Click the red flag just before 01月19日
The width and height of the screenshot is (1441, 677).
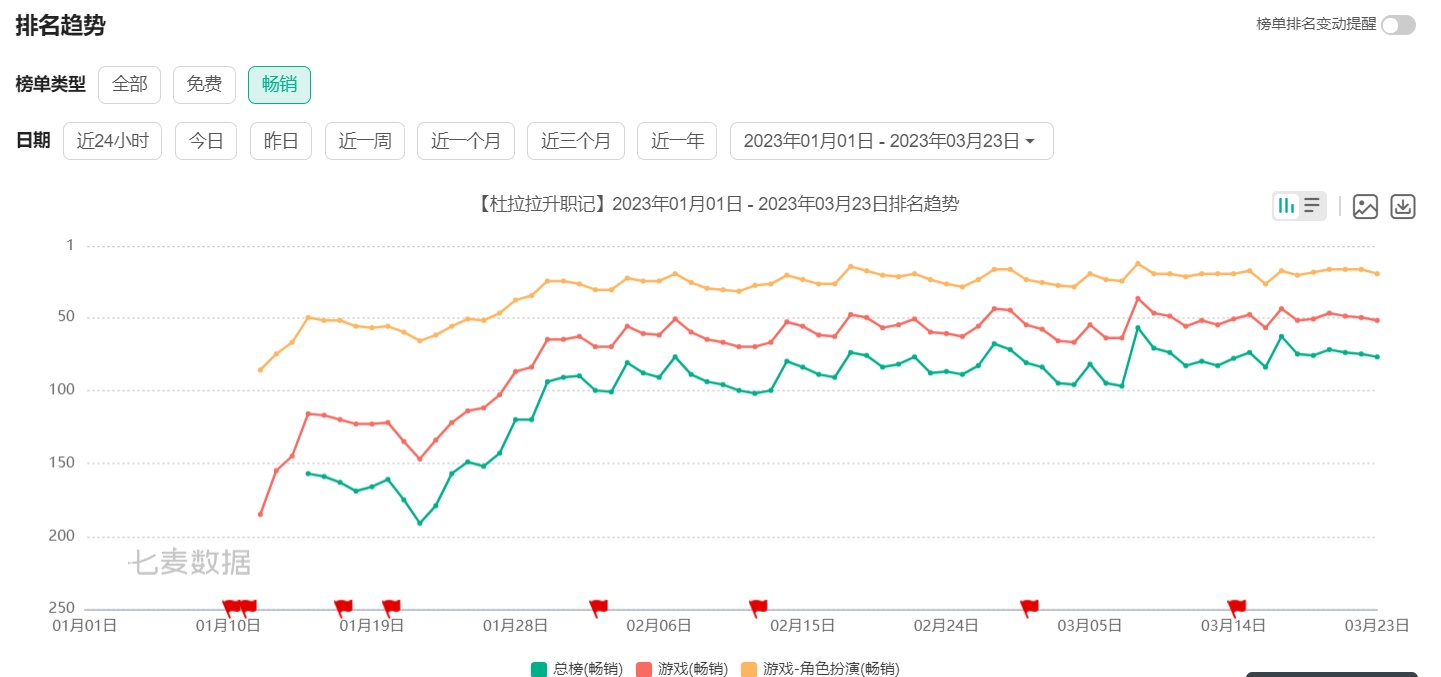tap(343, 607)
